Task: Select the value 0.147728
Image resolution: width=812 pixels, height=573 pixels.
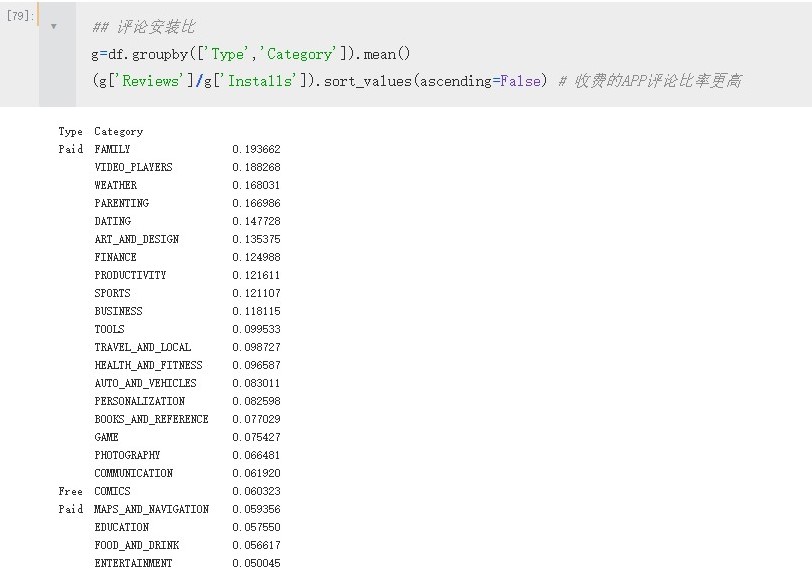Action: click(x=256, y=221)
